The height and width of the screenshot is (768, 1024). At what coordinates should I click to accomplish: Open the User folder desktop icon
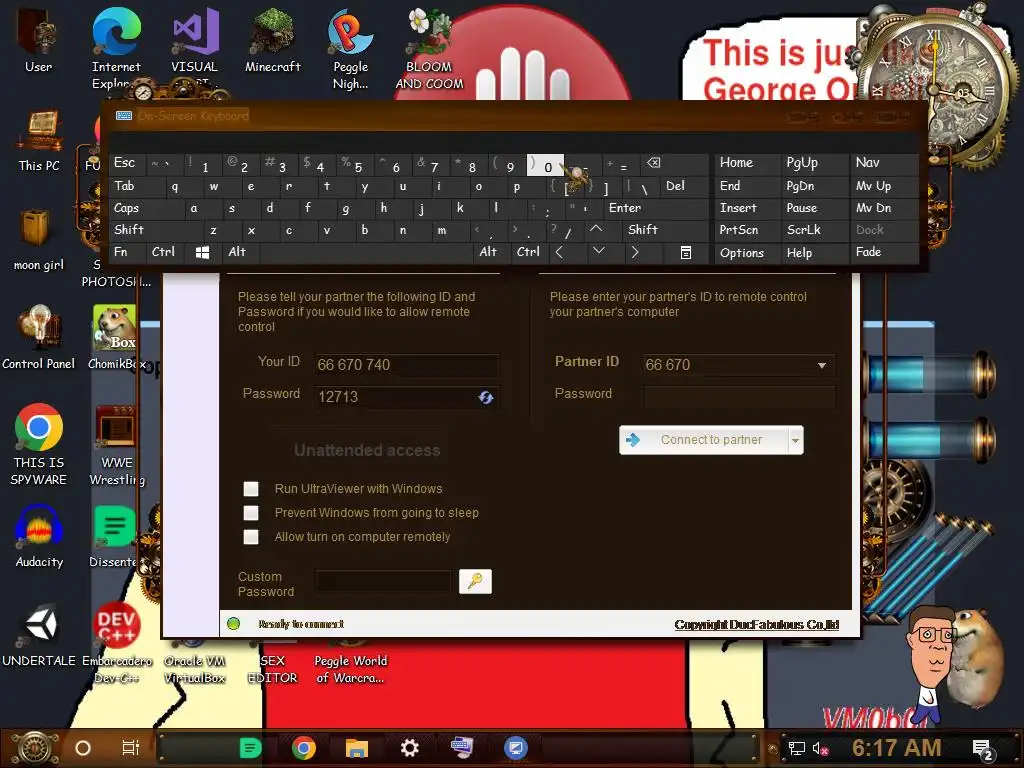tap(39, 40)
